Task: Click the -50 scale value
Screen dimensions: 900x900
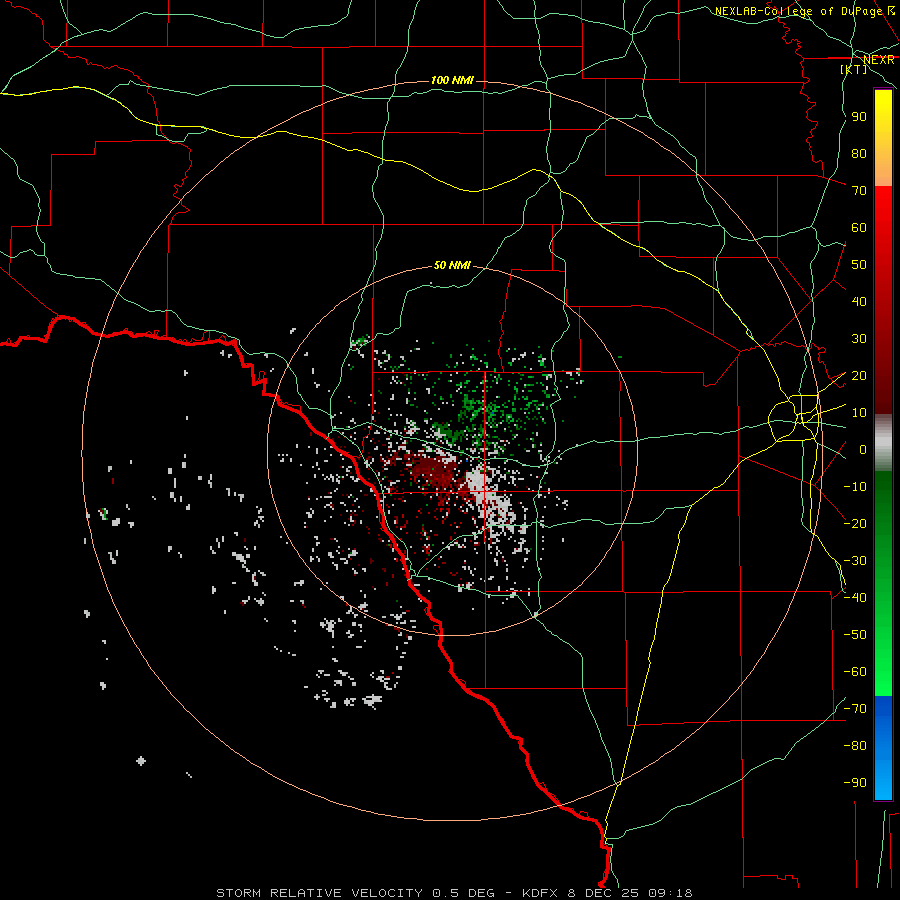Action: pos(855,635)
